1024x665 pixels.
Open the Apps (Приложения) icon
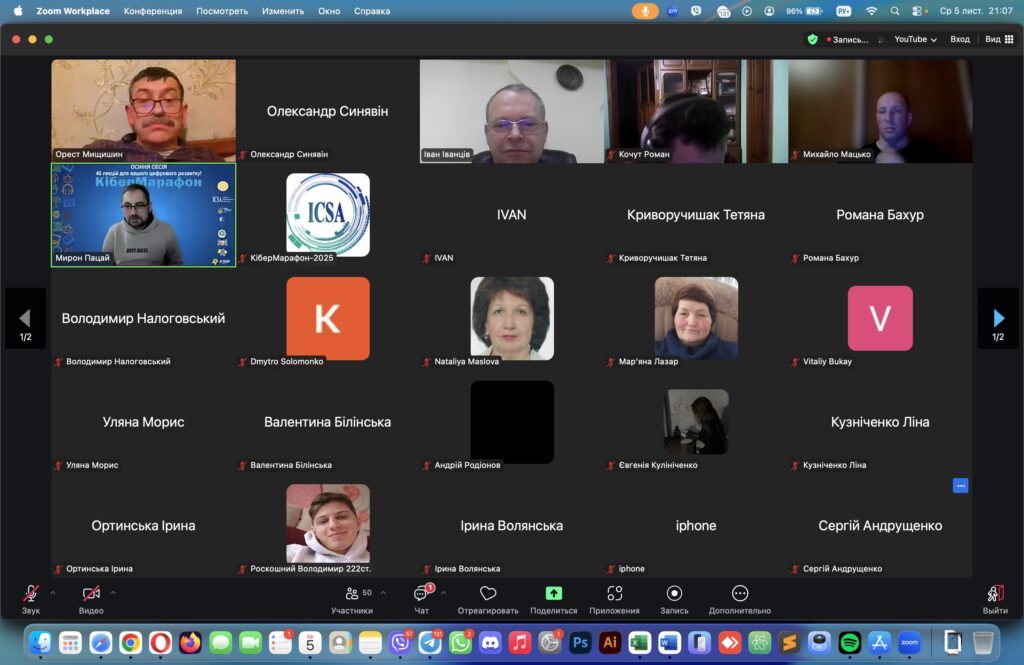[614, 594]
